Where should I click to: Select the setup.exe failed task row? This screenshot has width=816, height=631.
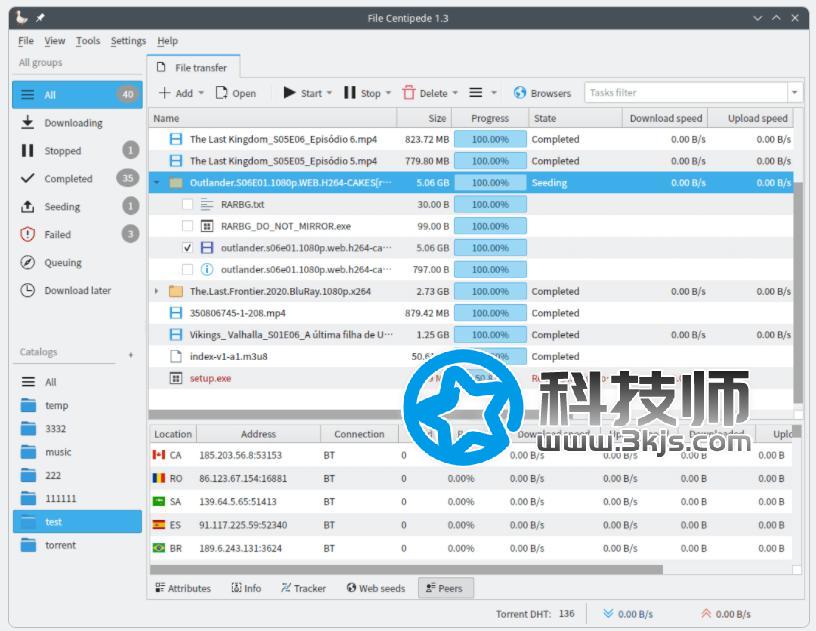(x=470, y=378)
